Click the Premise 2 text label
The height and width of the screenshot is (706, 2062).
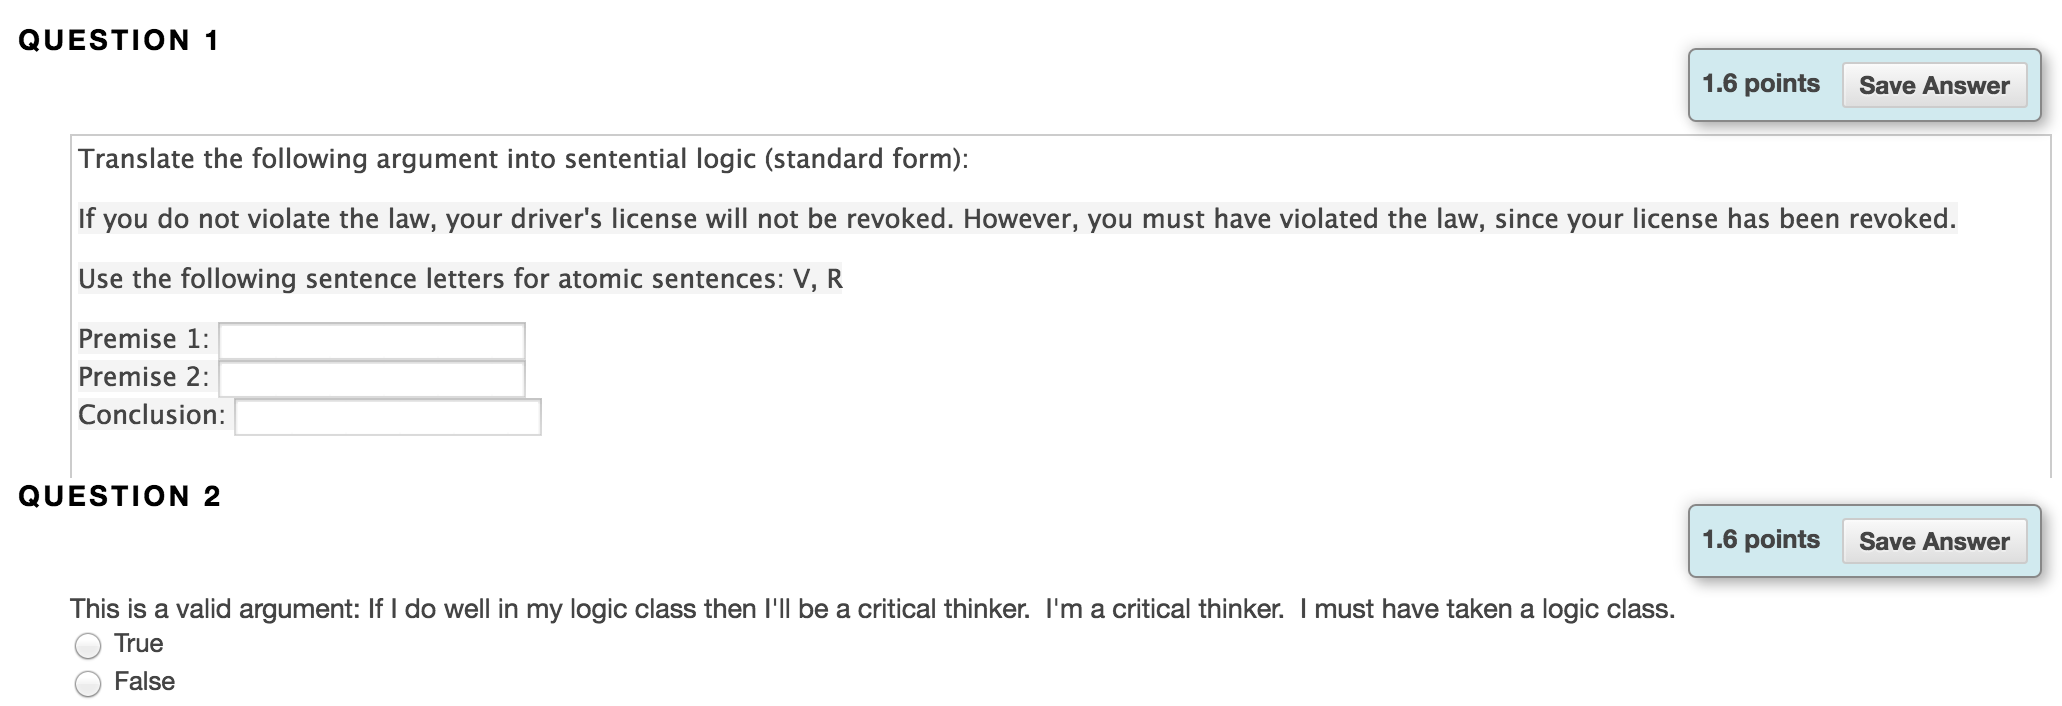(142, 377)
